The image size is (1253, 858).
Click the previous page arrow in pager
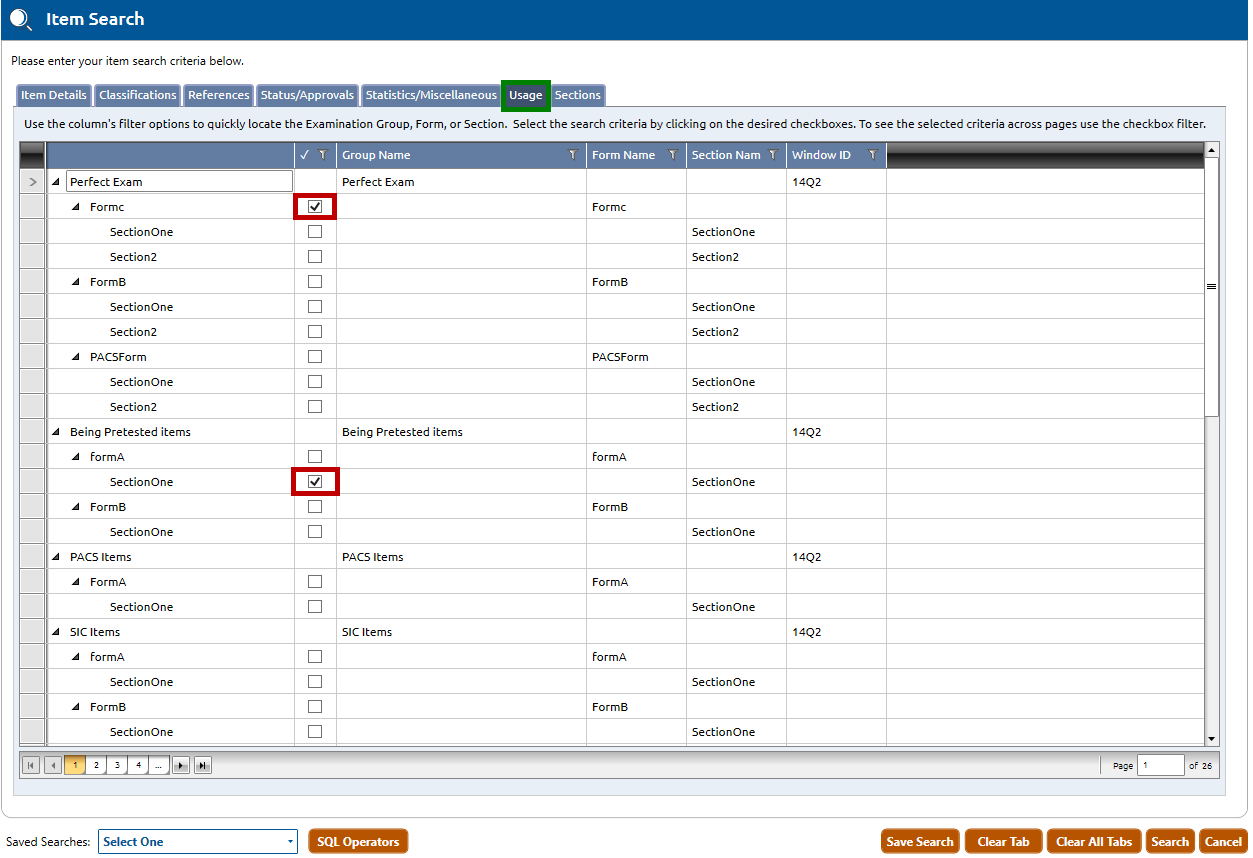[x=53, y=766]
